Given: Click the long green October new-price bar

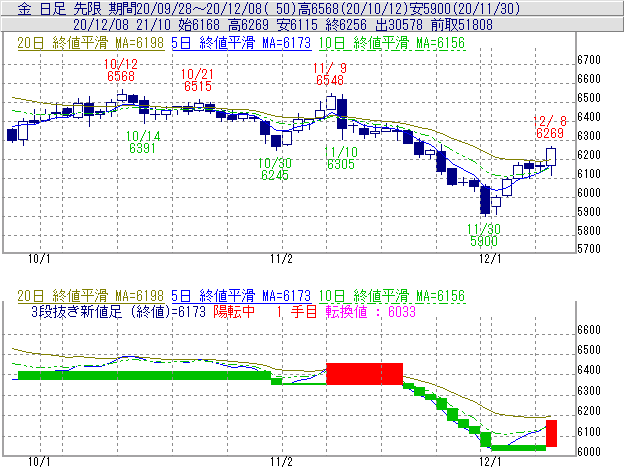Looking at the screenshot, I should pyautogui.click(x=144, y=375).
